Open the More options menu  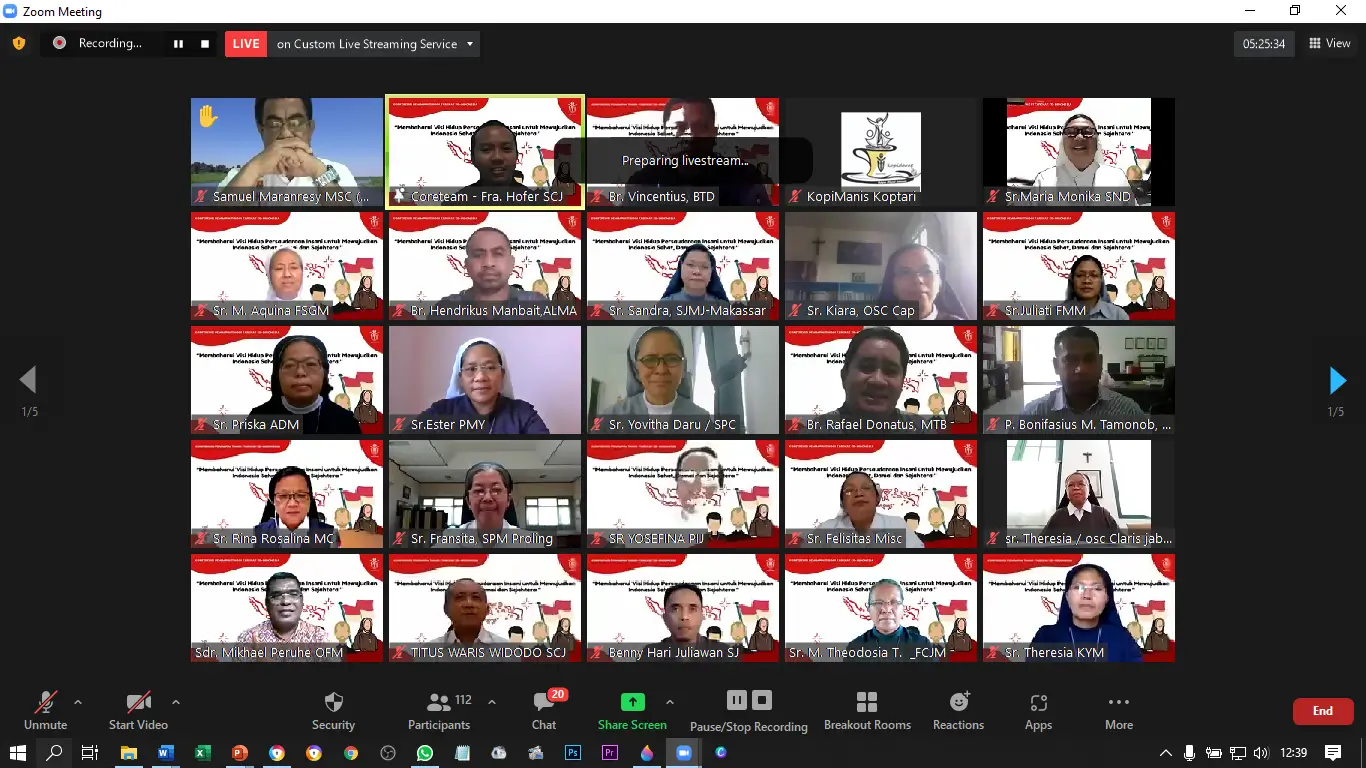coord(1119,711)
